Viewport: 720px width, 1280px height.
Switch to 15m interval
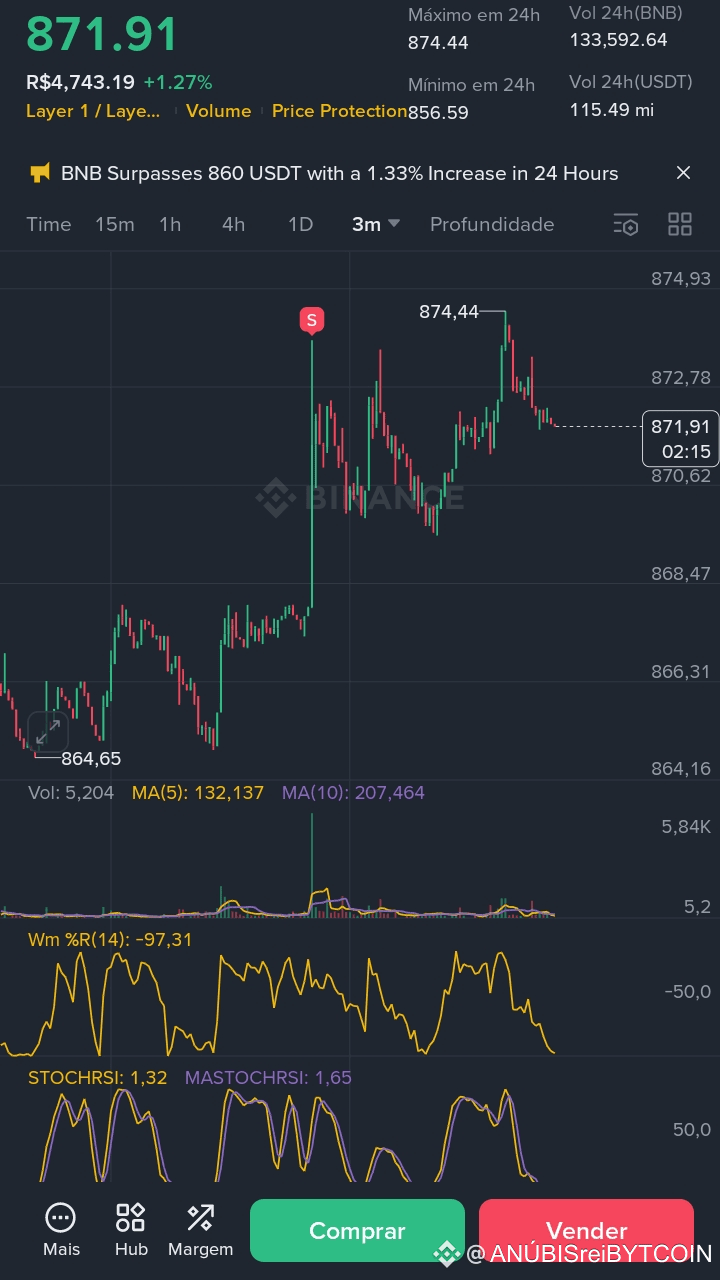click(x=115, y=224)
